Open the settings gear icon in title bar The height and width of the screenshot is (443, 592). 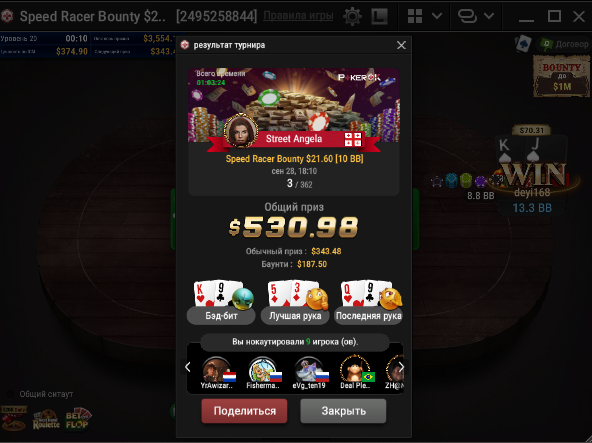[x=352, y=16]
